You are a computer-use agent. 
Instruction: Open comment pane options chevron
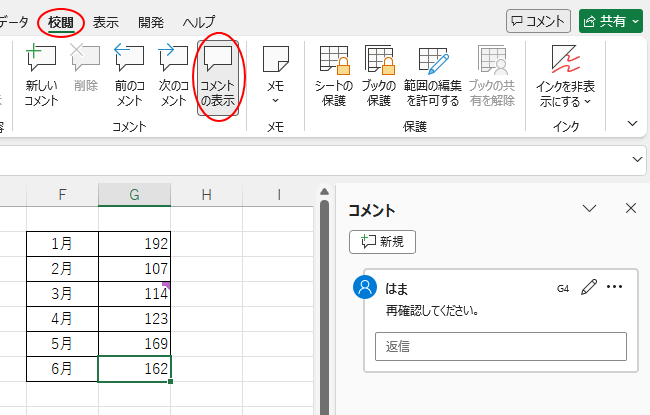pos(589,208)
